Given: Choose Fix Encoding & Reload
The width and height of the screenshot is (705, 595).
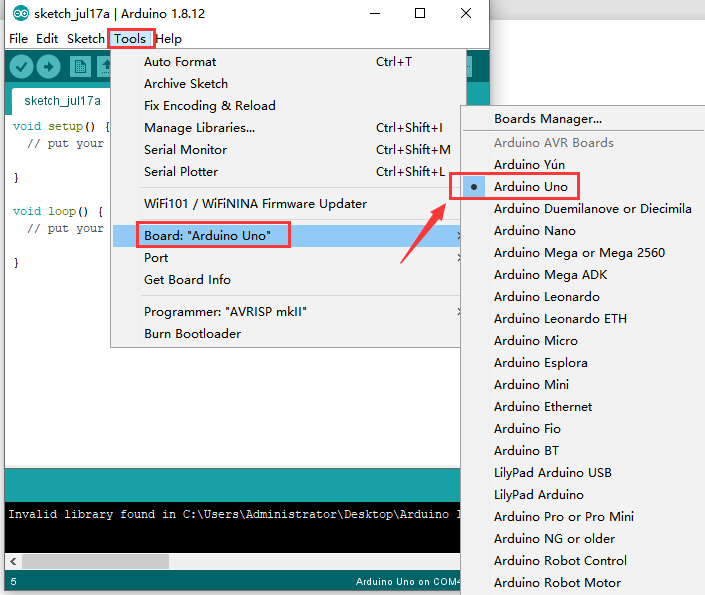Looking at the screenshot, I should click(286, 106).
